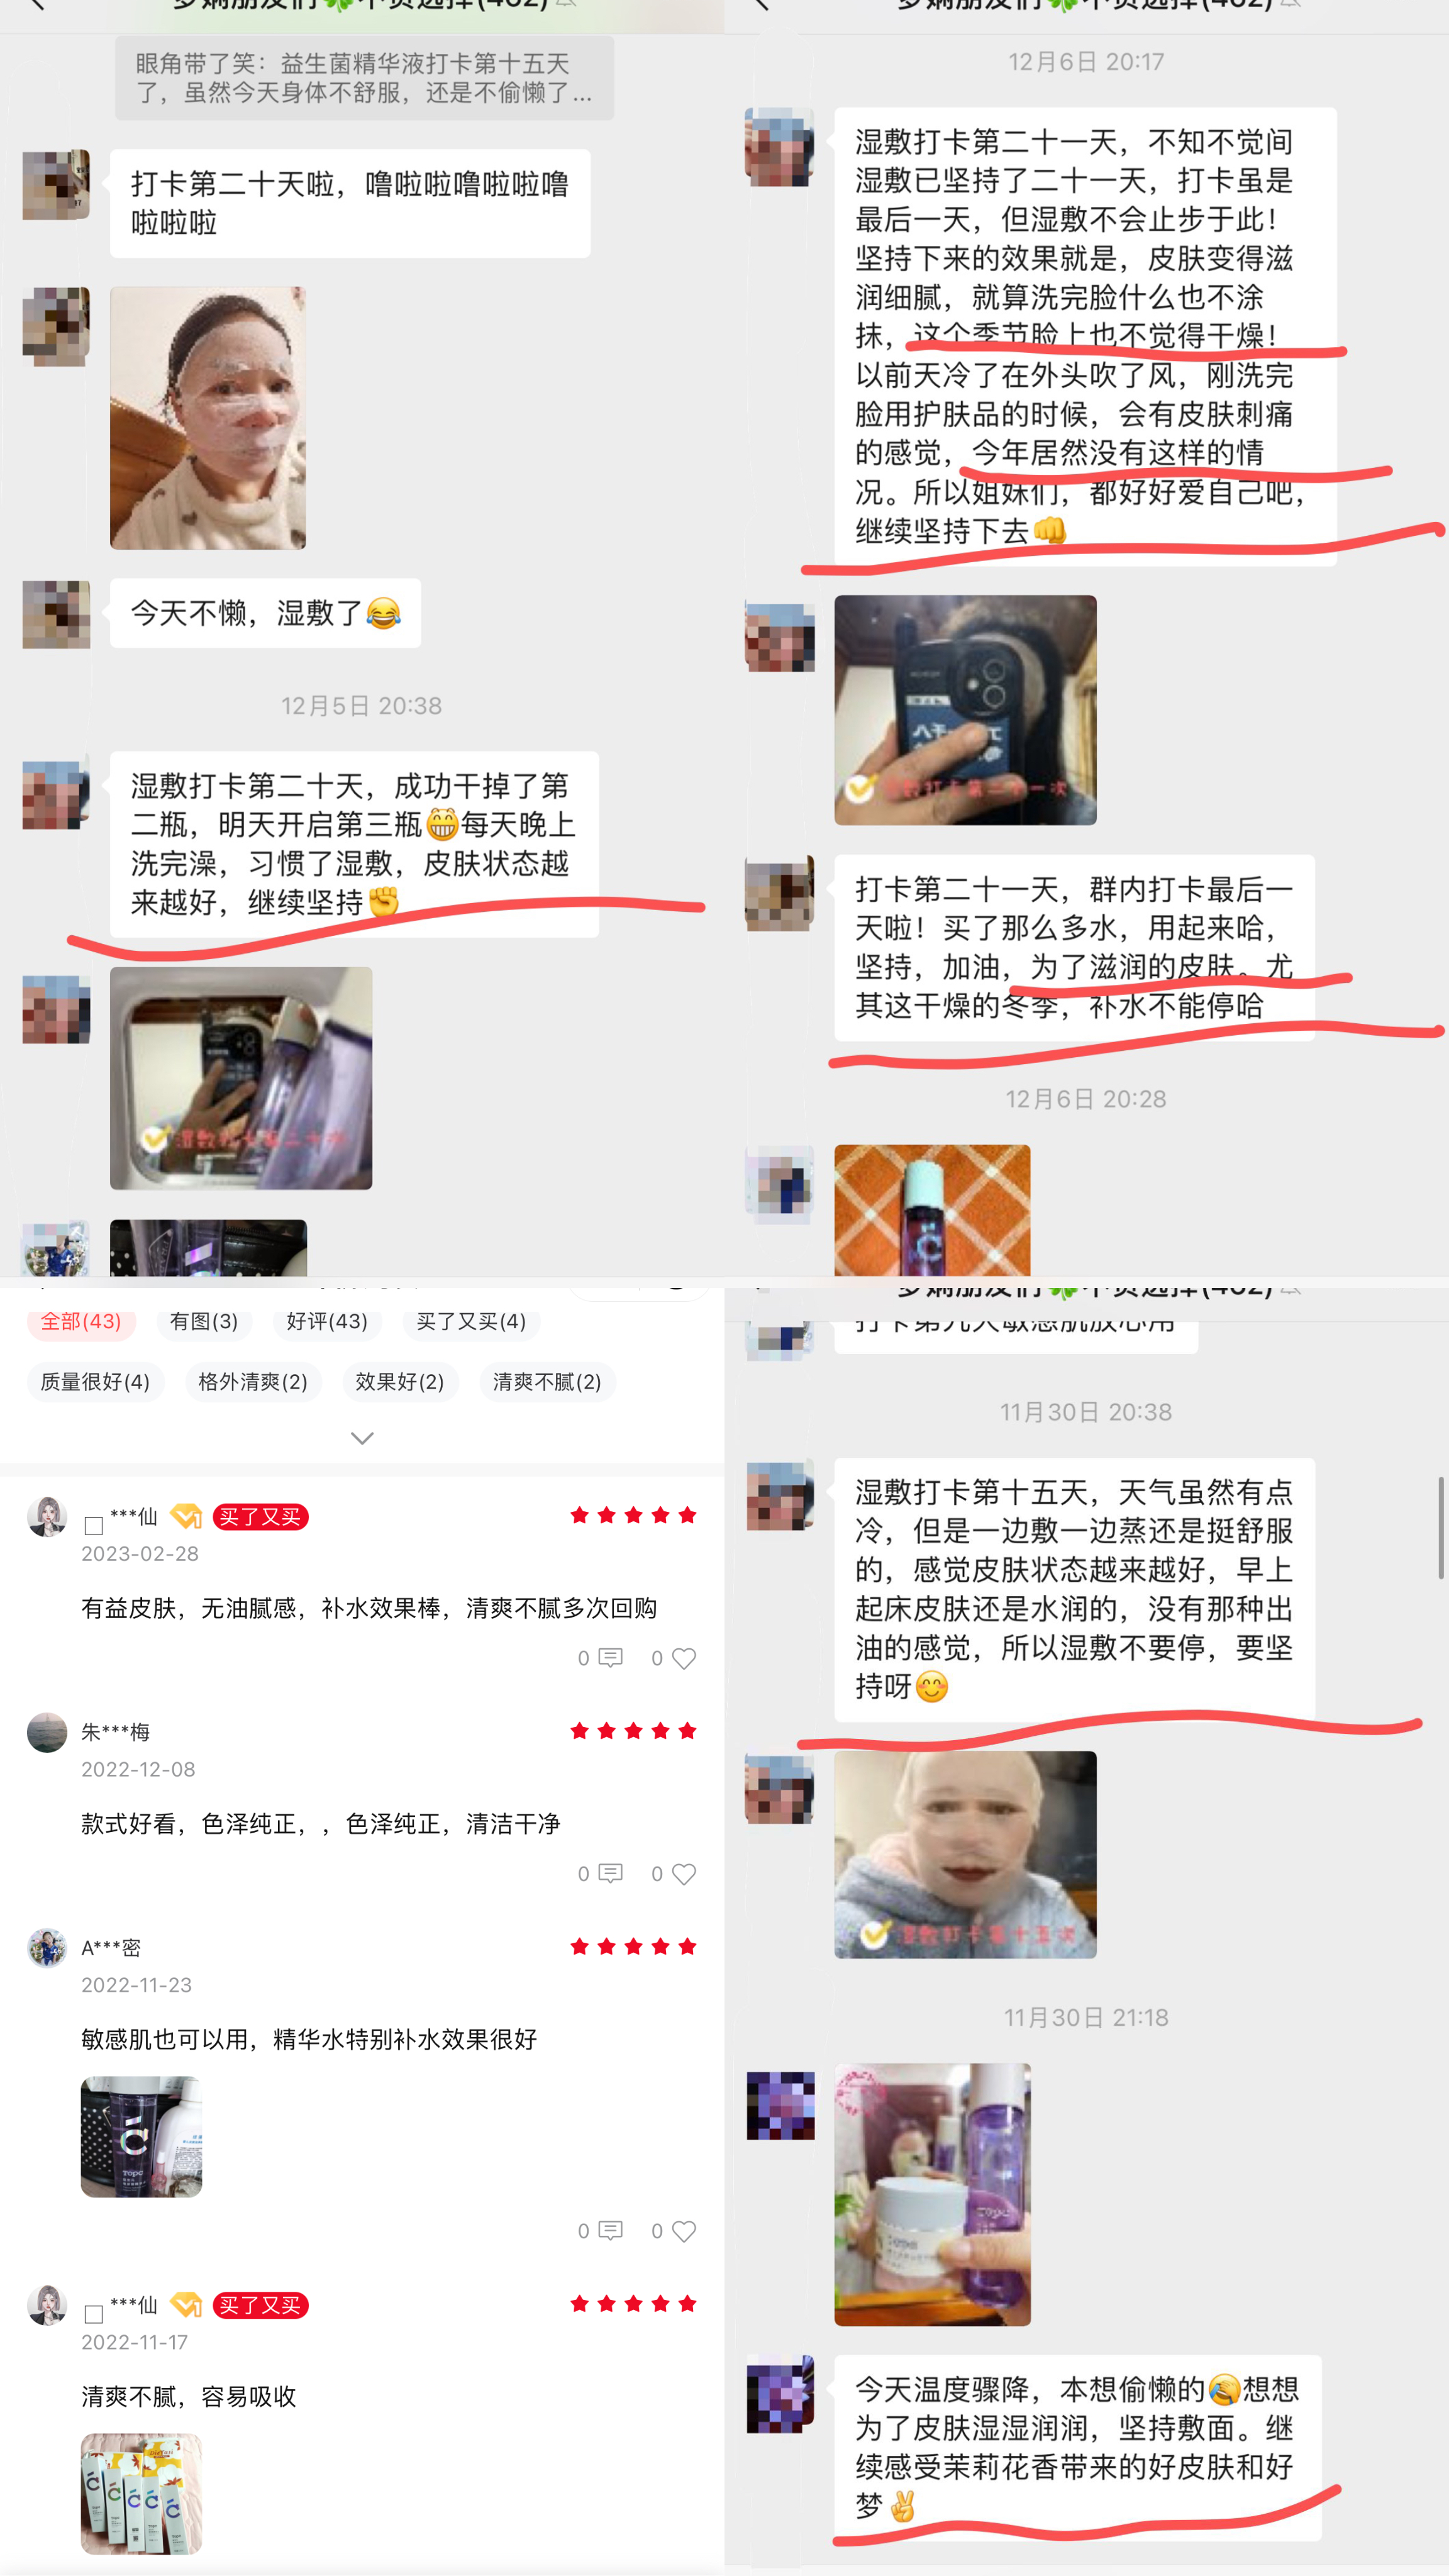Image resolution: width=1449 pixels, height=2576 pixels.
Task: Open 朱***梅's profile avatar
Action: coord(47,1732)
